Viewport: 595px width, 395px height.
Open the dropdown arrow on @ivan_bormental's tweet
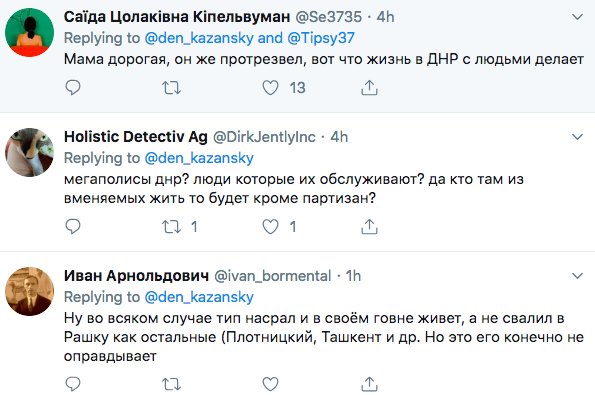(577, 276)
